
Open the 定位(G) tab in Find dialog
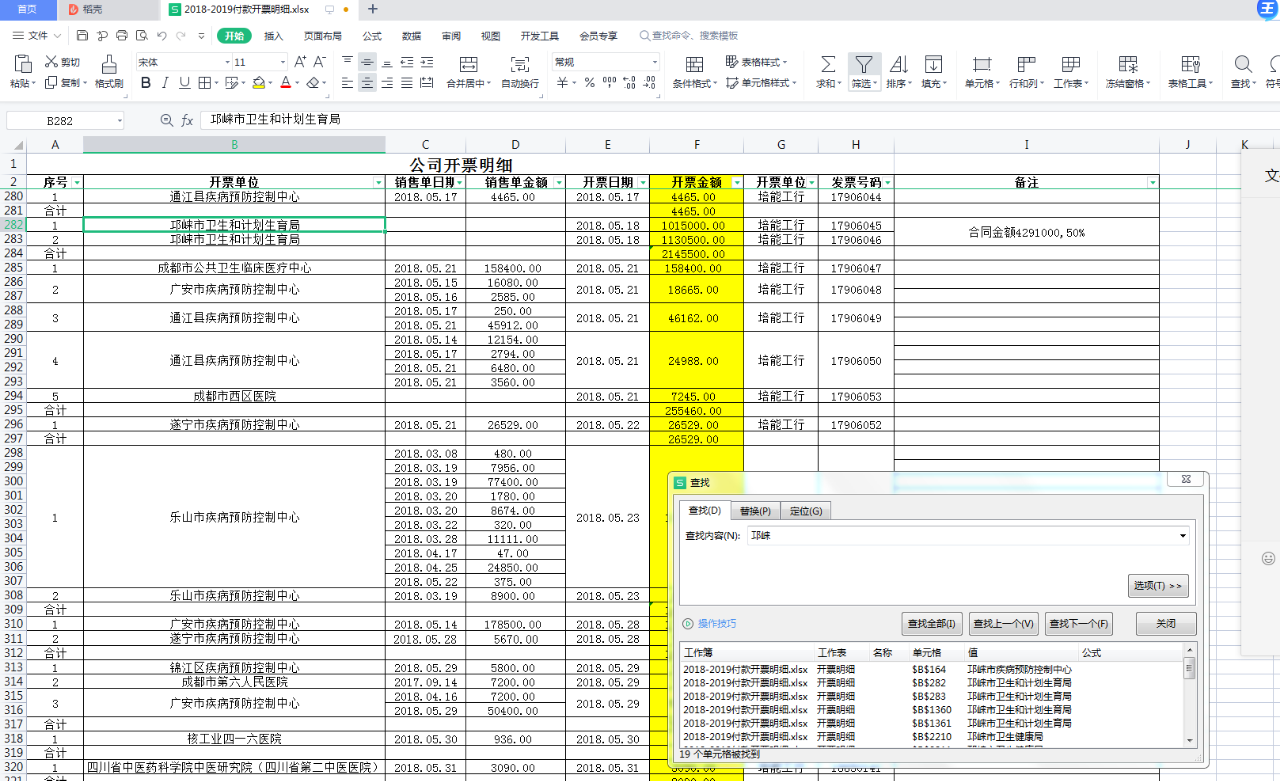click(x=806, y=511)
